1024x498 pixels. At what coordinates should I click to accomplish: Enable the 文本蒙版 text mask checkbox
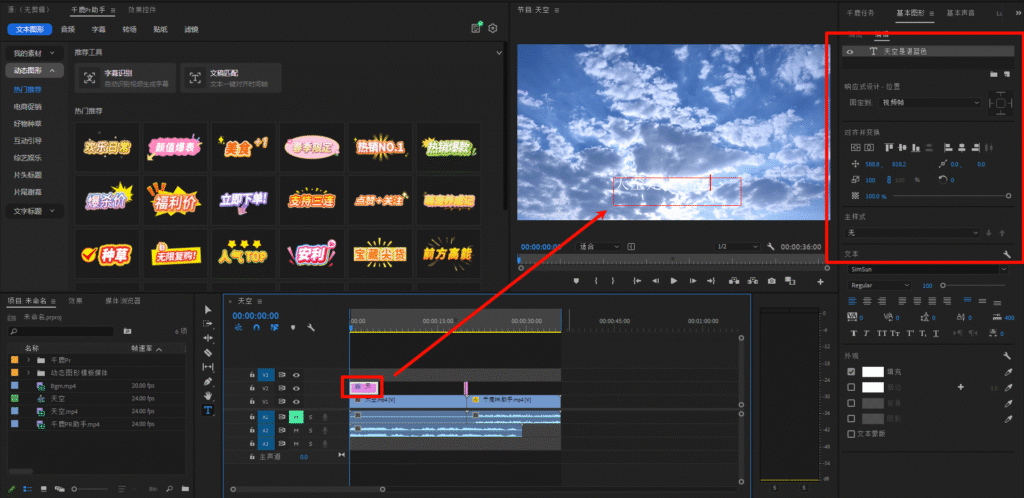[851, 435]
